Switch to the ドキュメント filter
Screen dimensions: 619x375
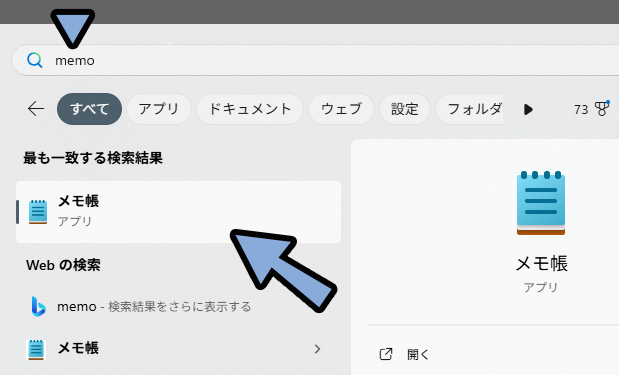click(250, 109)
